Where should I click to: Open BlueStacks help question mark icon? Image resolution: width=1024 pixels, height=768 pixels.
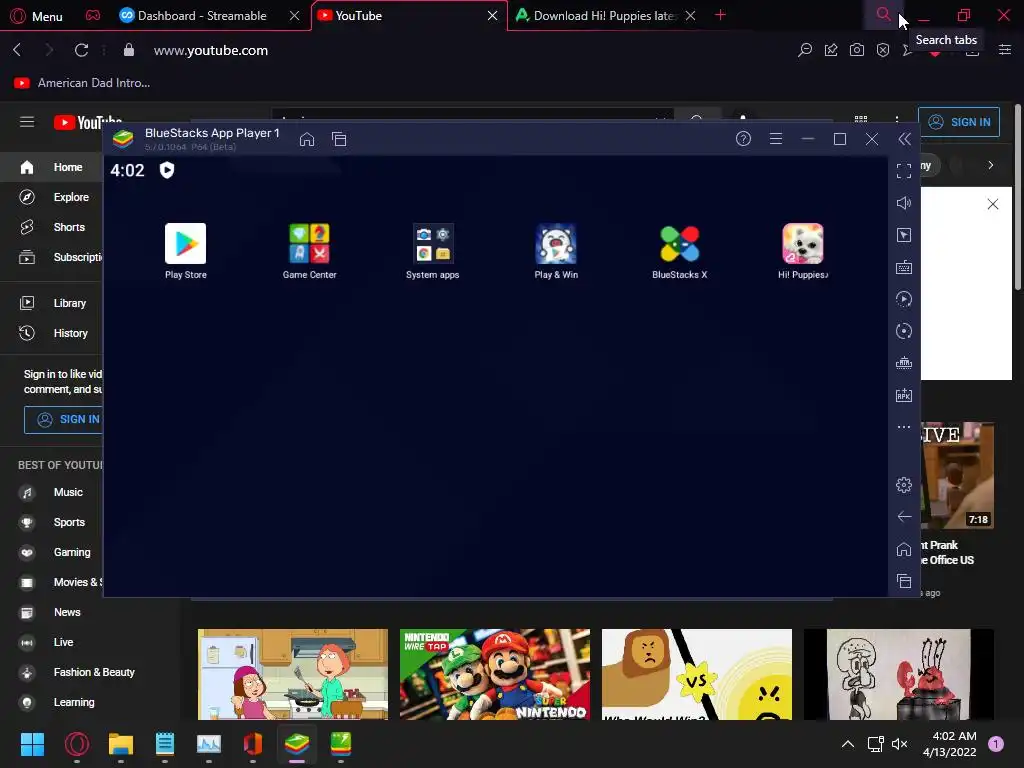point(743,138)
